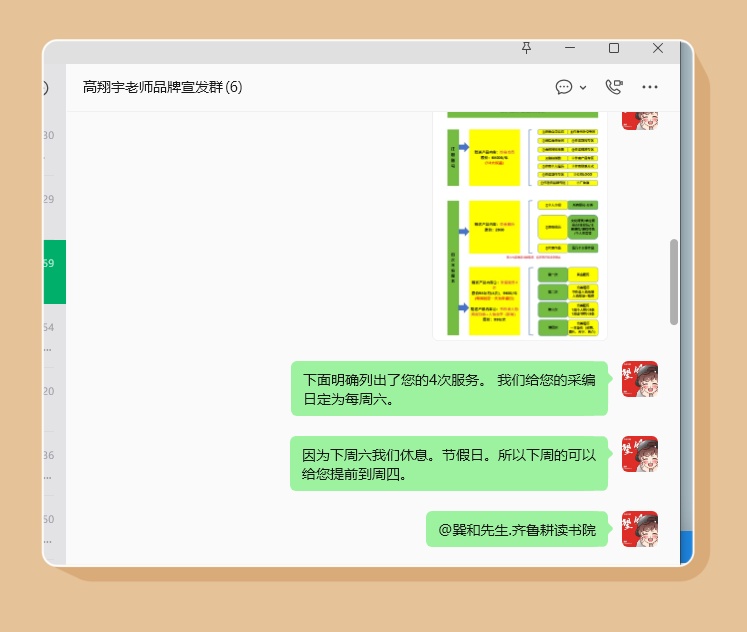This screenshot has height=632, width=747.
Task: Pin the chat window on top
Action: [x=527, y=48]
